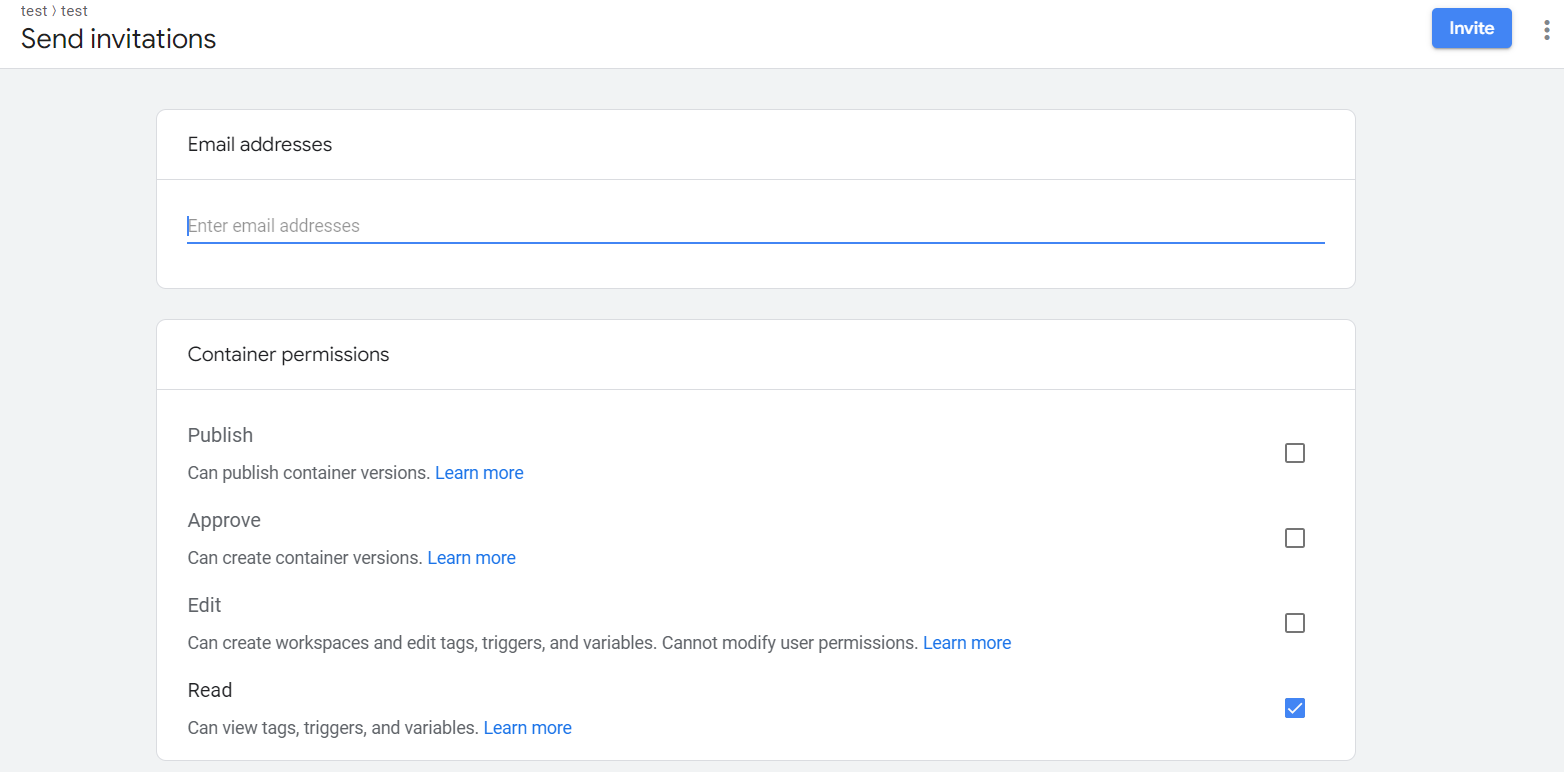Click the Container permissions heading
The image size is (1564, 772).
(288, 354)
